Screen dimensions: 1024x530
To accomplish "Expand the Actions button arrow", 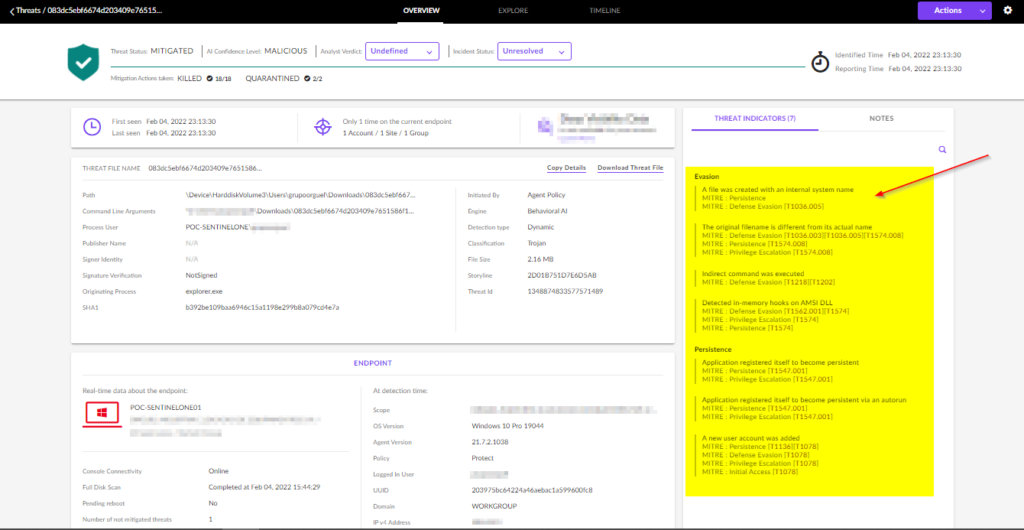I will (982, 10).
